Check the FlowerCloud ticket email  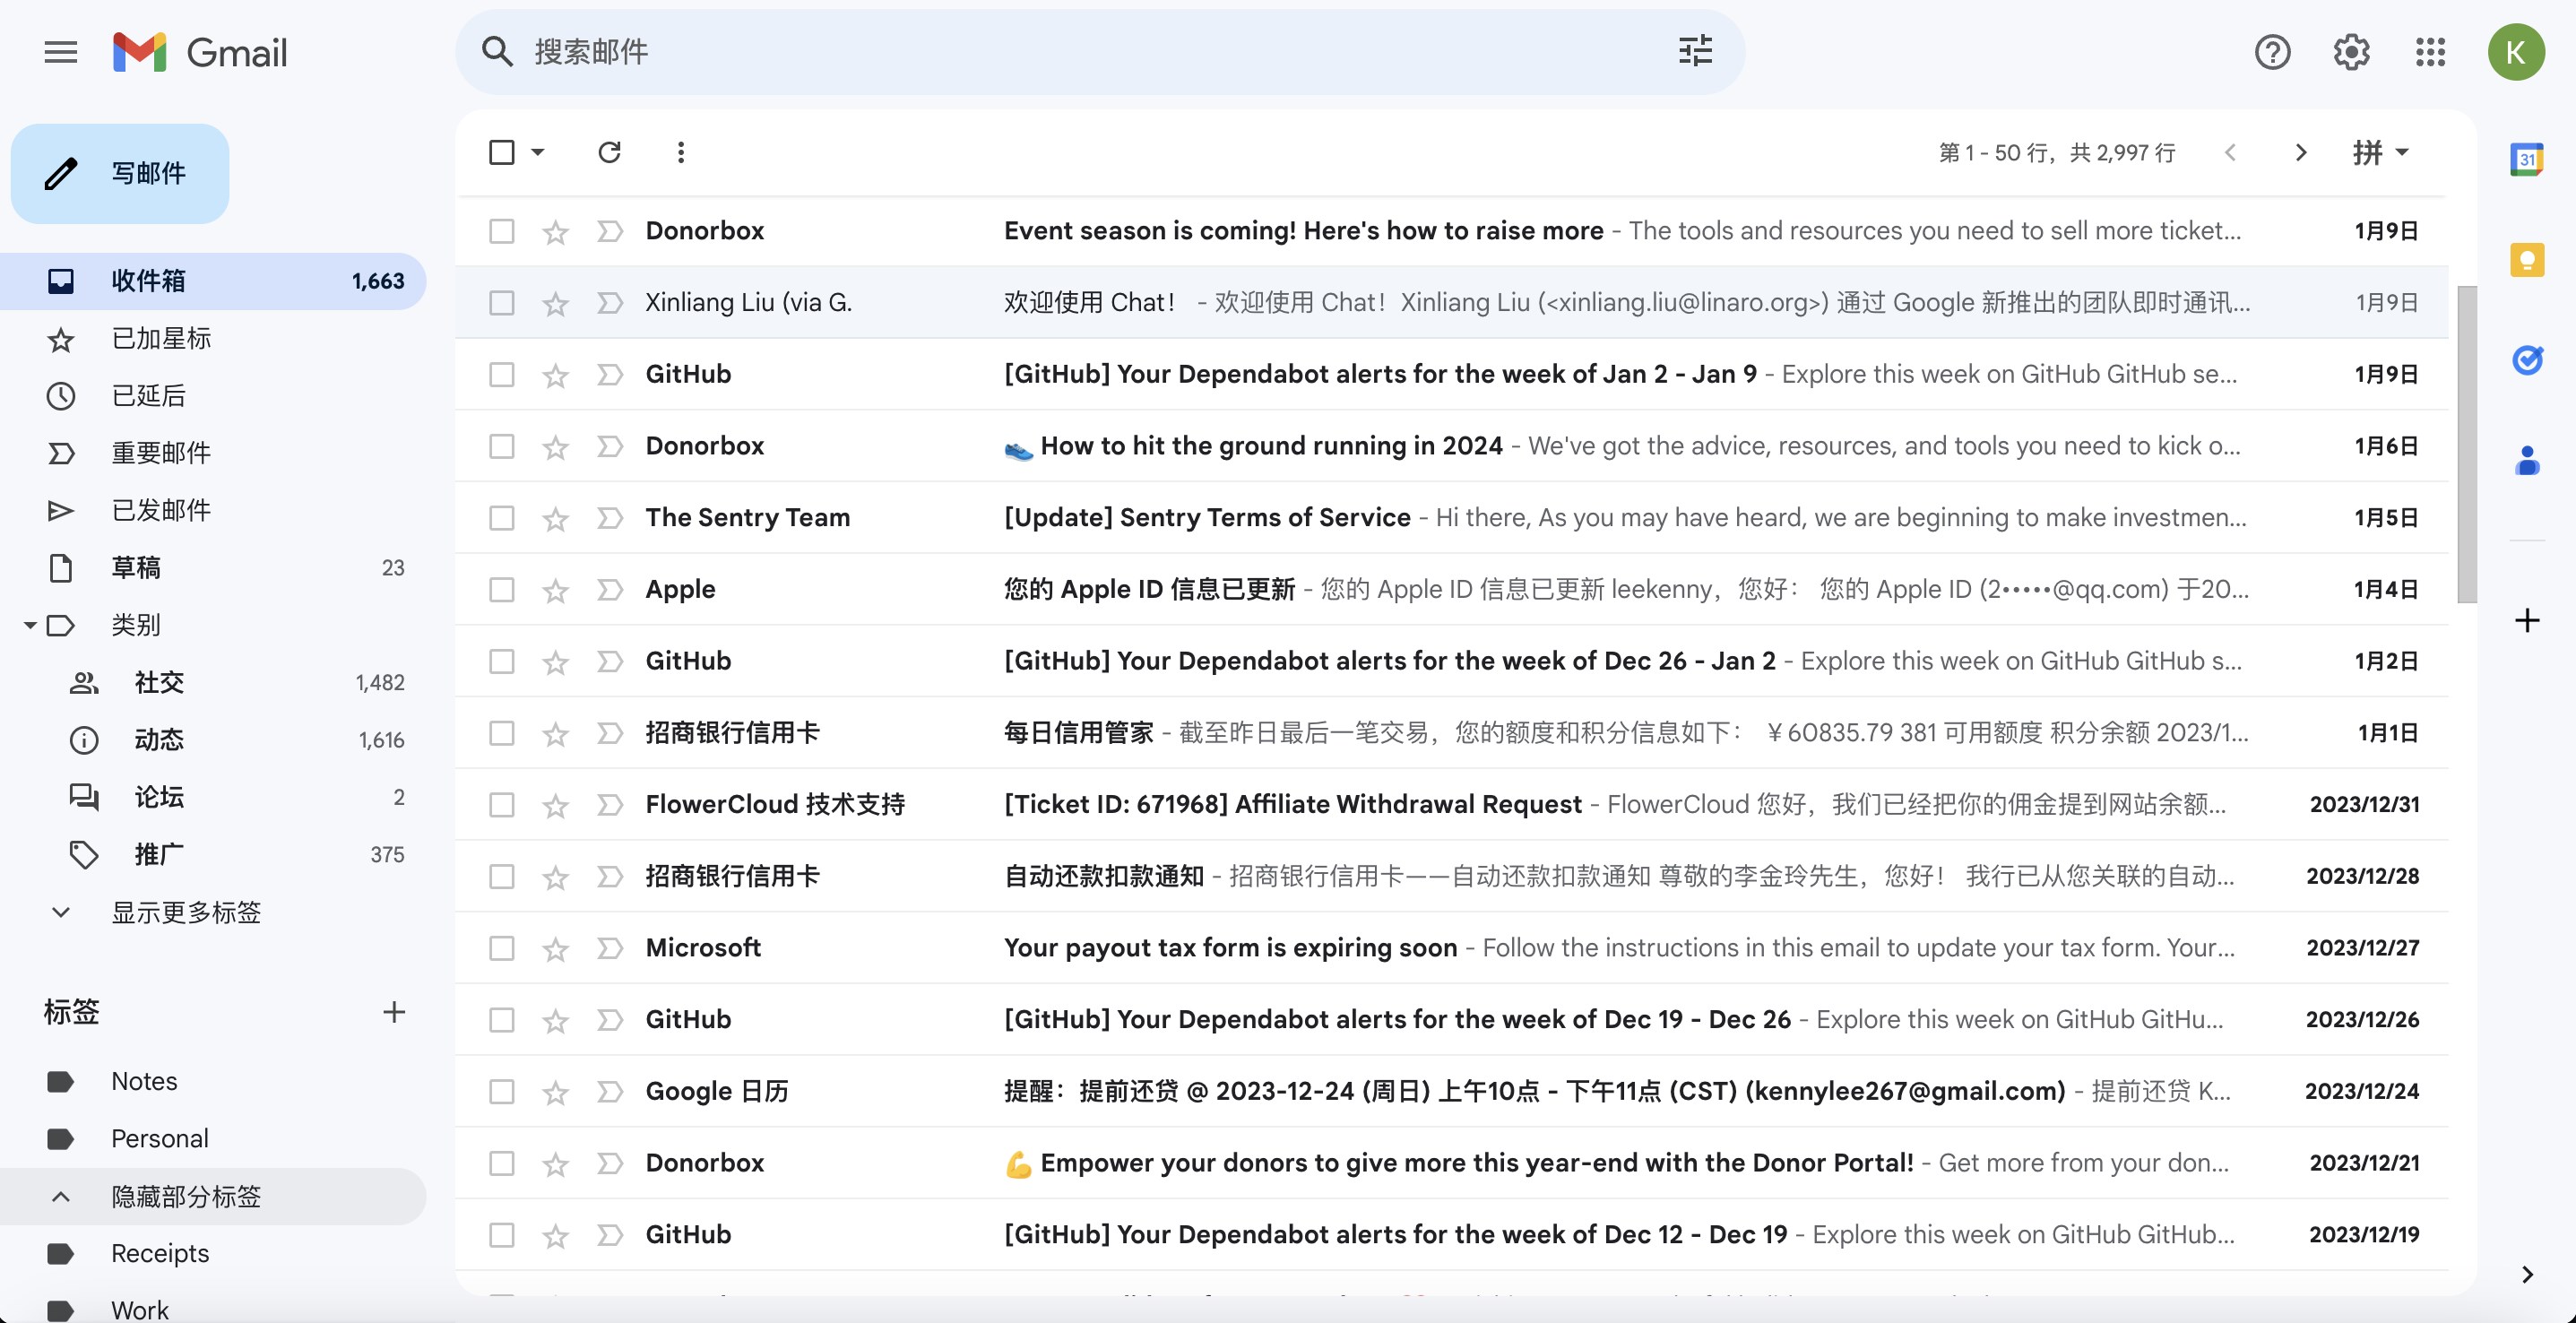click(x=502, y=805)
